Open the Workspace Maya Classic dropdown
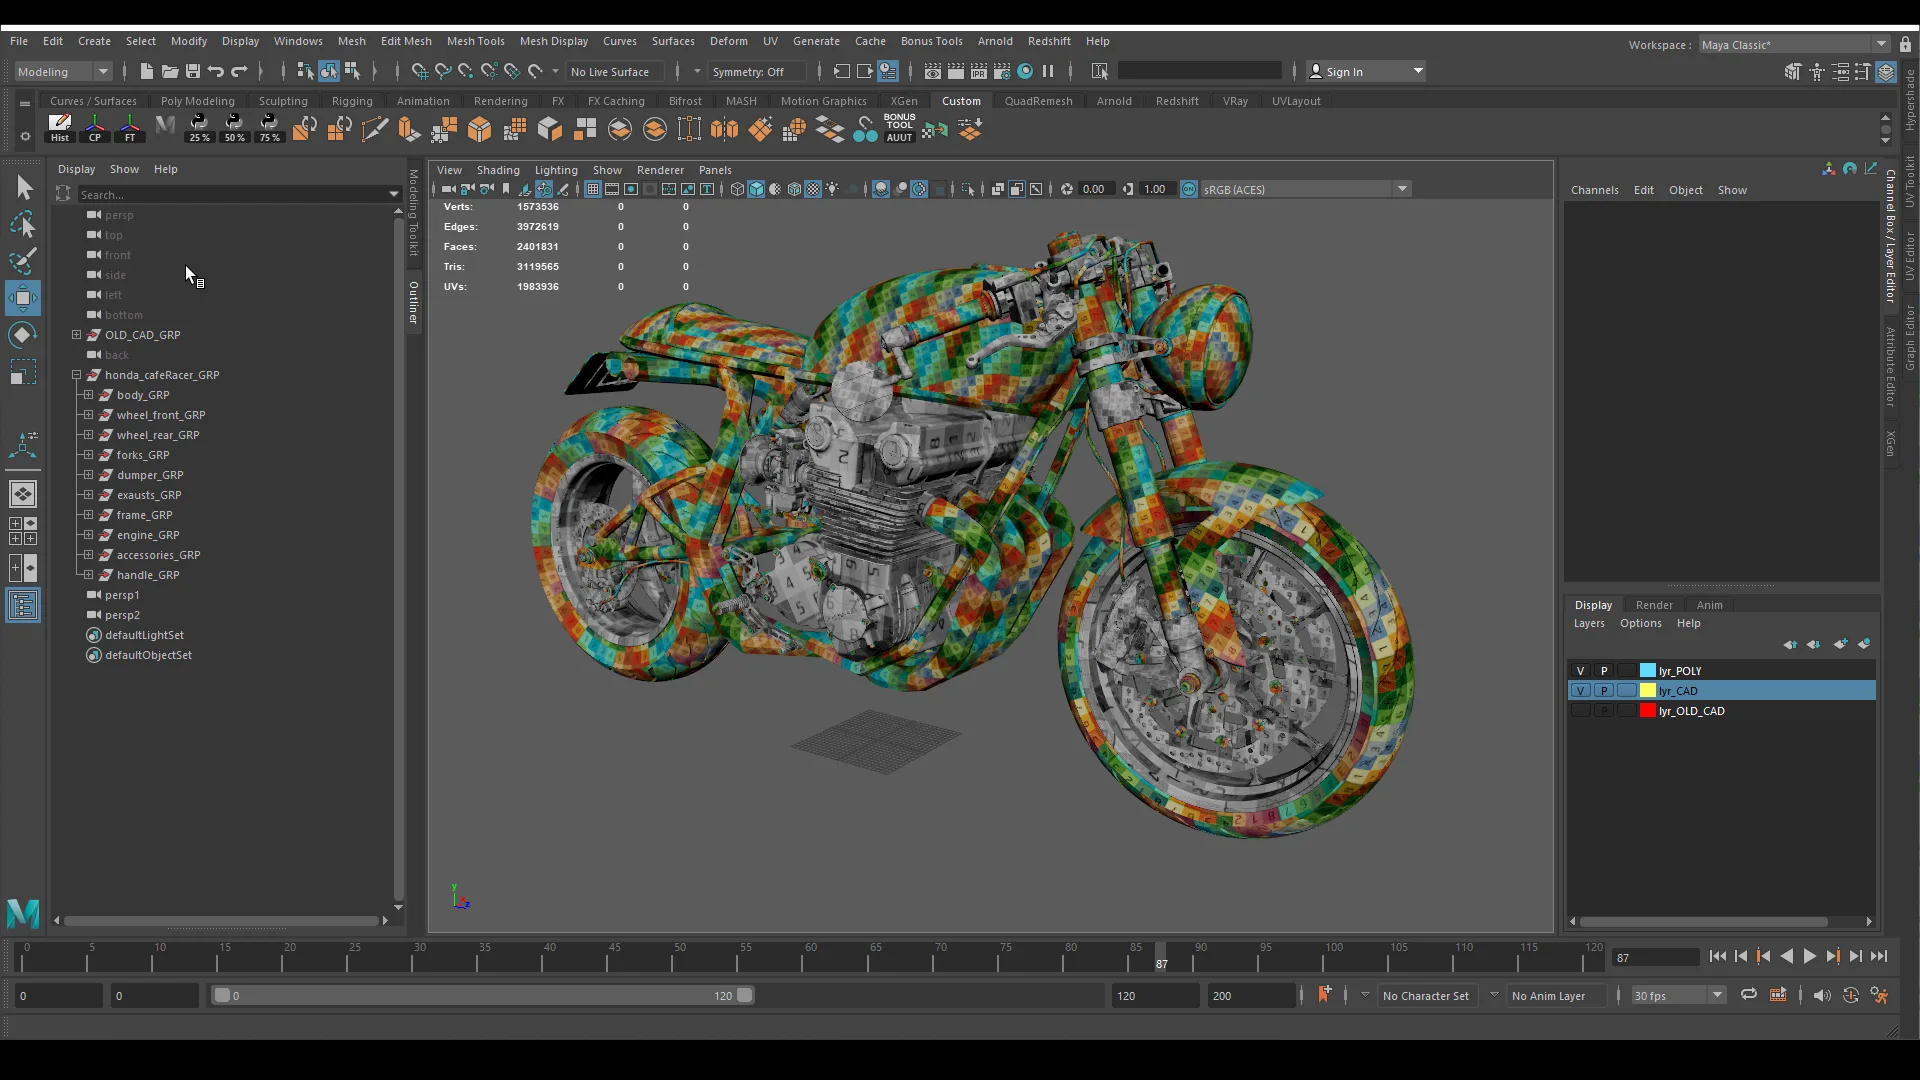Image resolution: width=1920 pixels, height=1080 pixels. pyautogui.click(x=1883, y=44)
